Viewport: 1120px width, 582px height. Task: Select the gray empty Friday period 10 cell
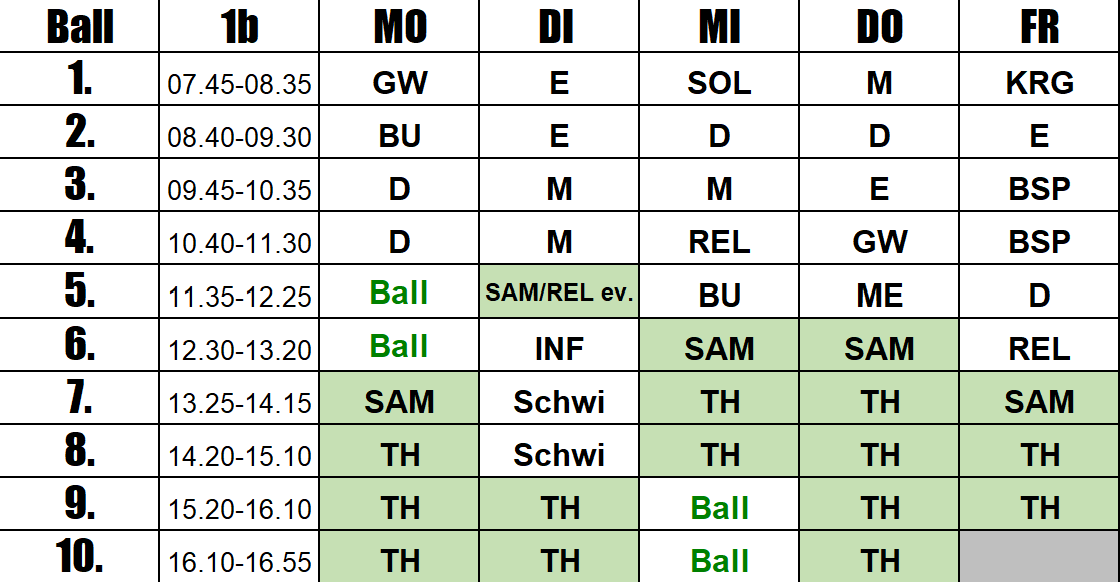(x=1039, y=557)
